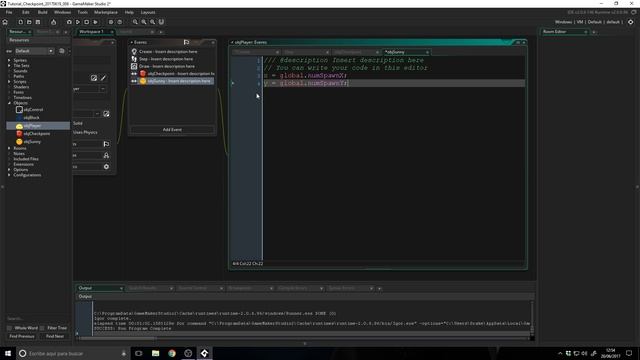Select the Step event row
This screenshot has height=360, width=640.
tap(173, 59)
